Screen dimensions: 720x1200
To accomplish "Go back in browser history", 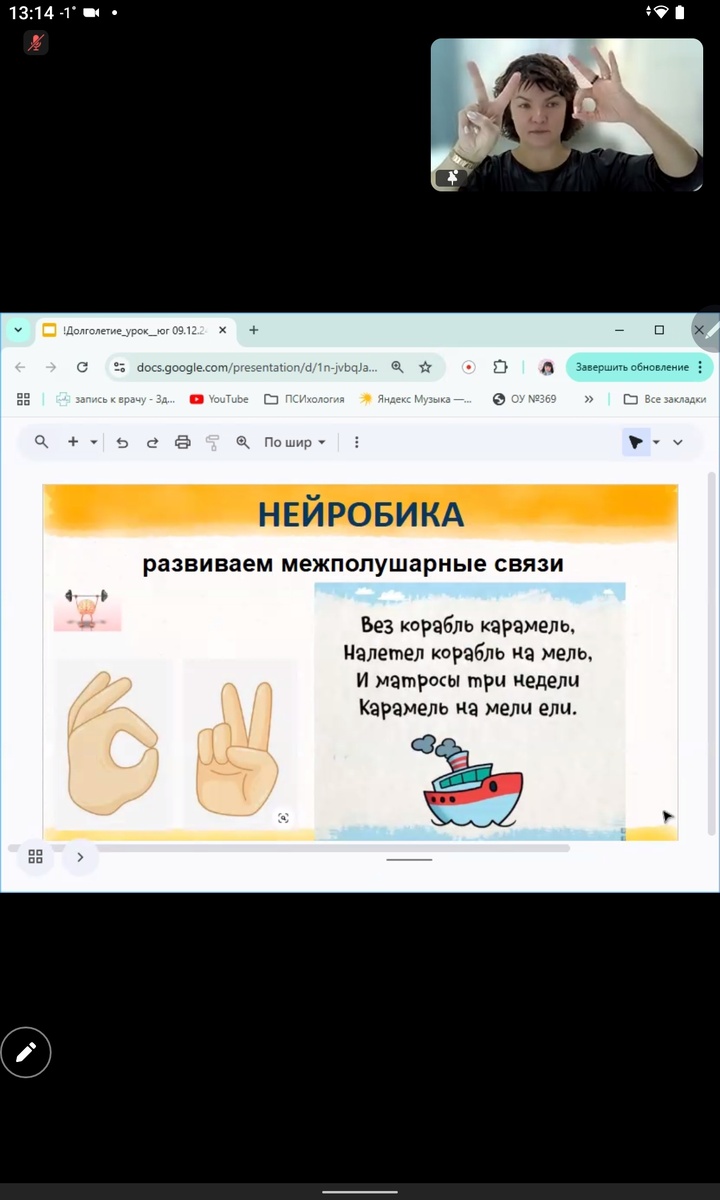I will pyautogui.click(x=20, y=367).
